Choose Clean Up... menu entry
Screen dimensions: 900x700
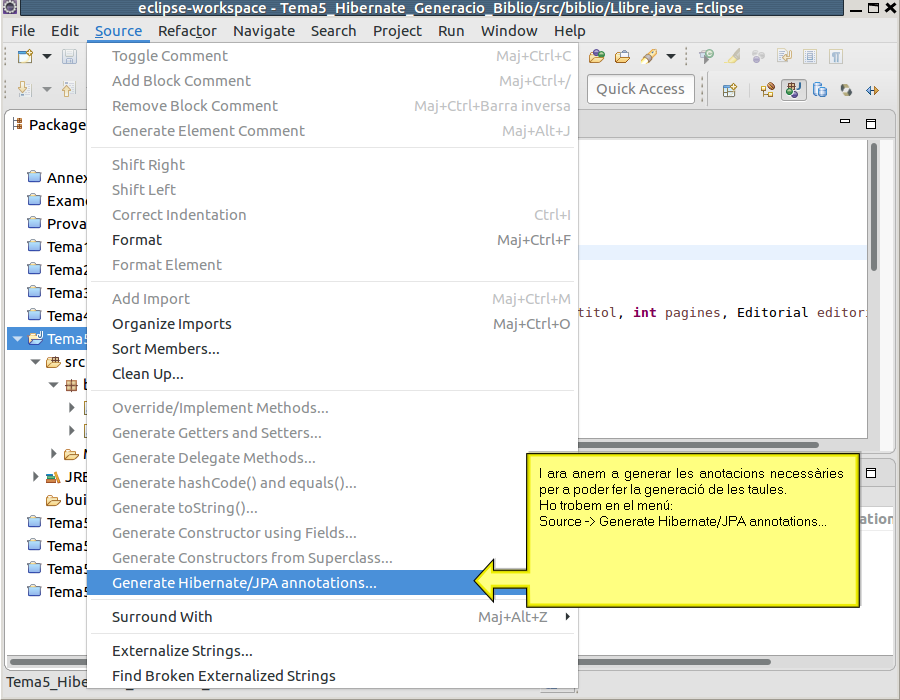tap(333, 374)
